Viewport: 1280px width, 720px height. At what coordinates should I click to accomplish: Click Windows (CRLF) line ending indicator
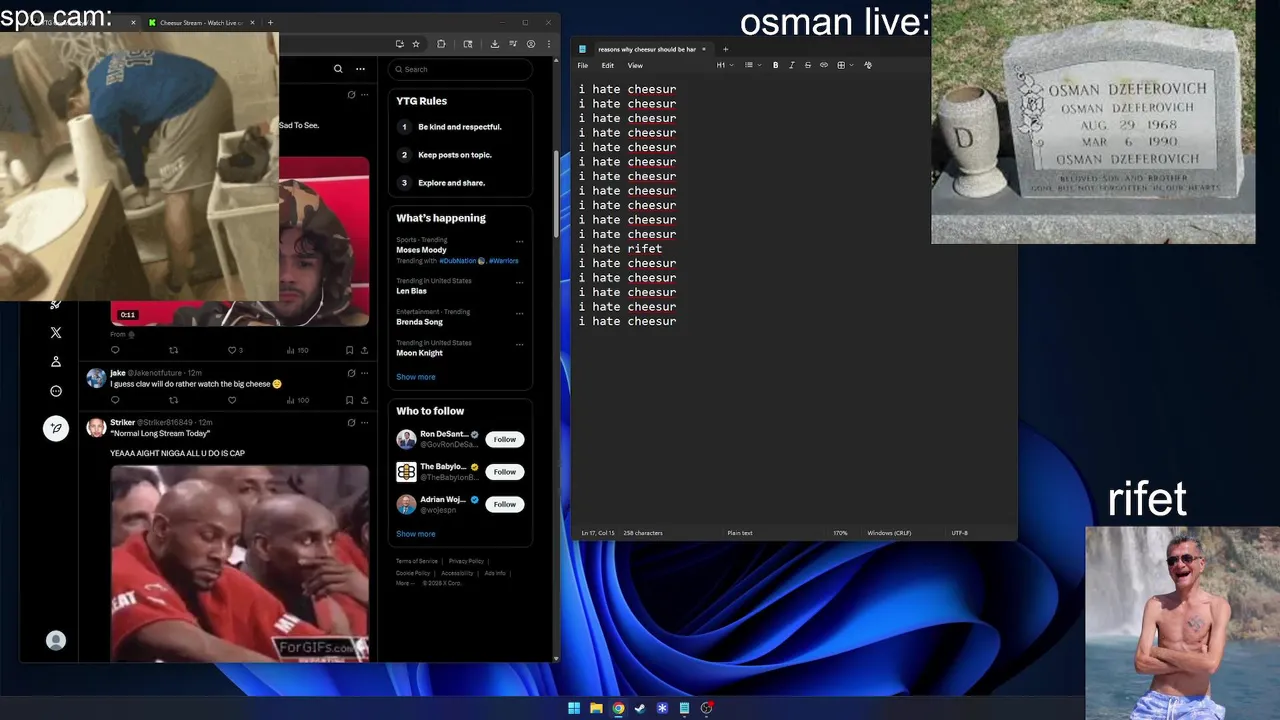(889, 533)
